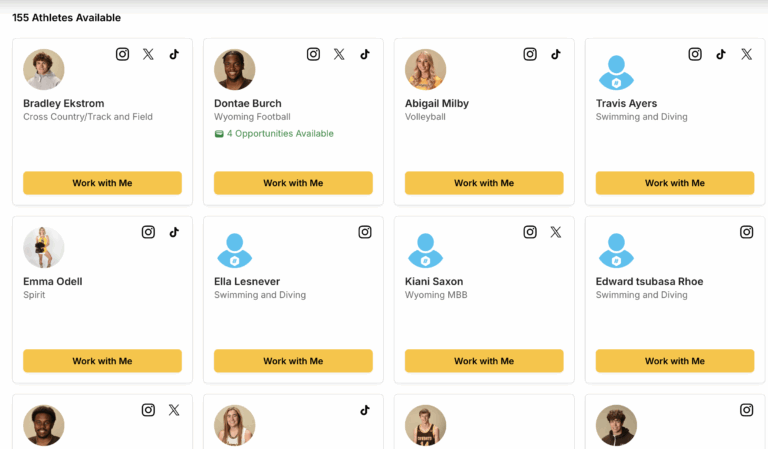768x449 pixels.
Task: Click Ella Lesnever's default avatar
Action: tap(235, 249)
